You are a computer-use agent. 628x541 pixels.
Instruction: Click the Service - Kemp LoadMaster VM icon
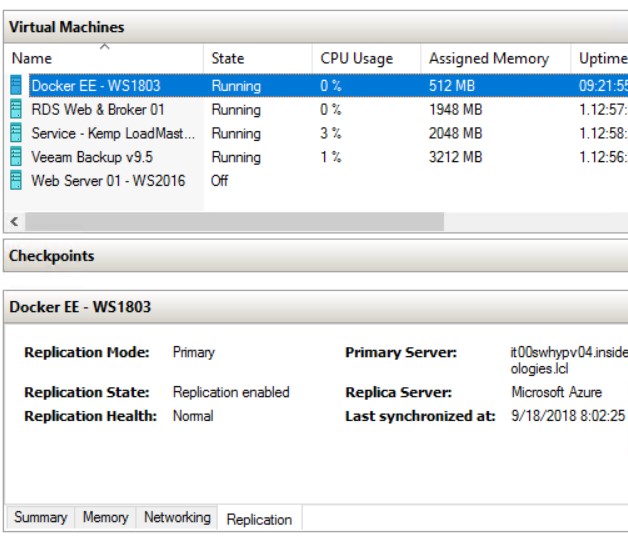pos(16,133)
